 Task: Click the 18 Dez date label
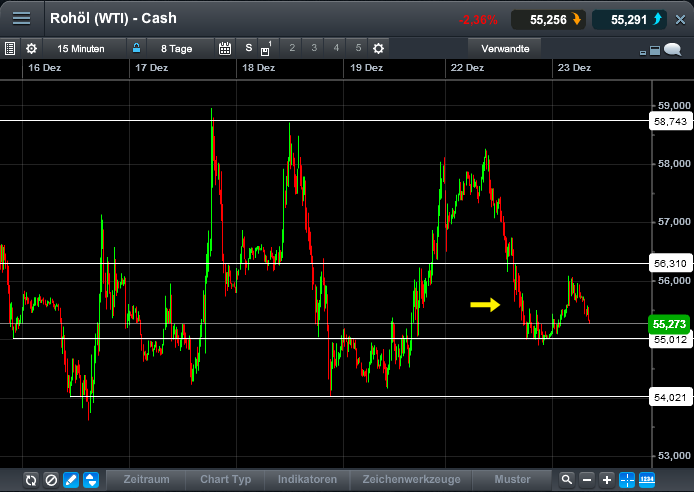pyautogui.click(x=259, y=68)
